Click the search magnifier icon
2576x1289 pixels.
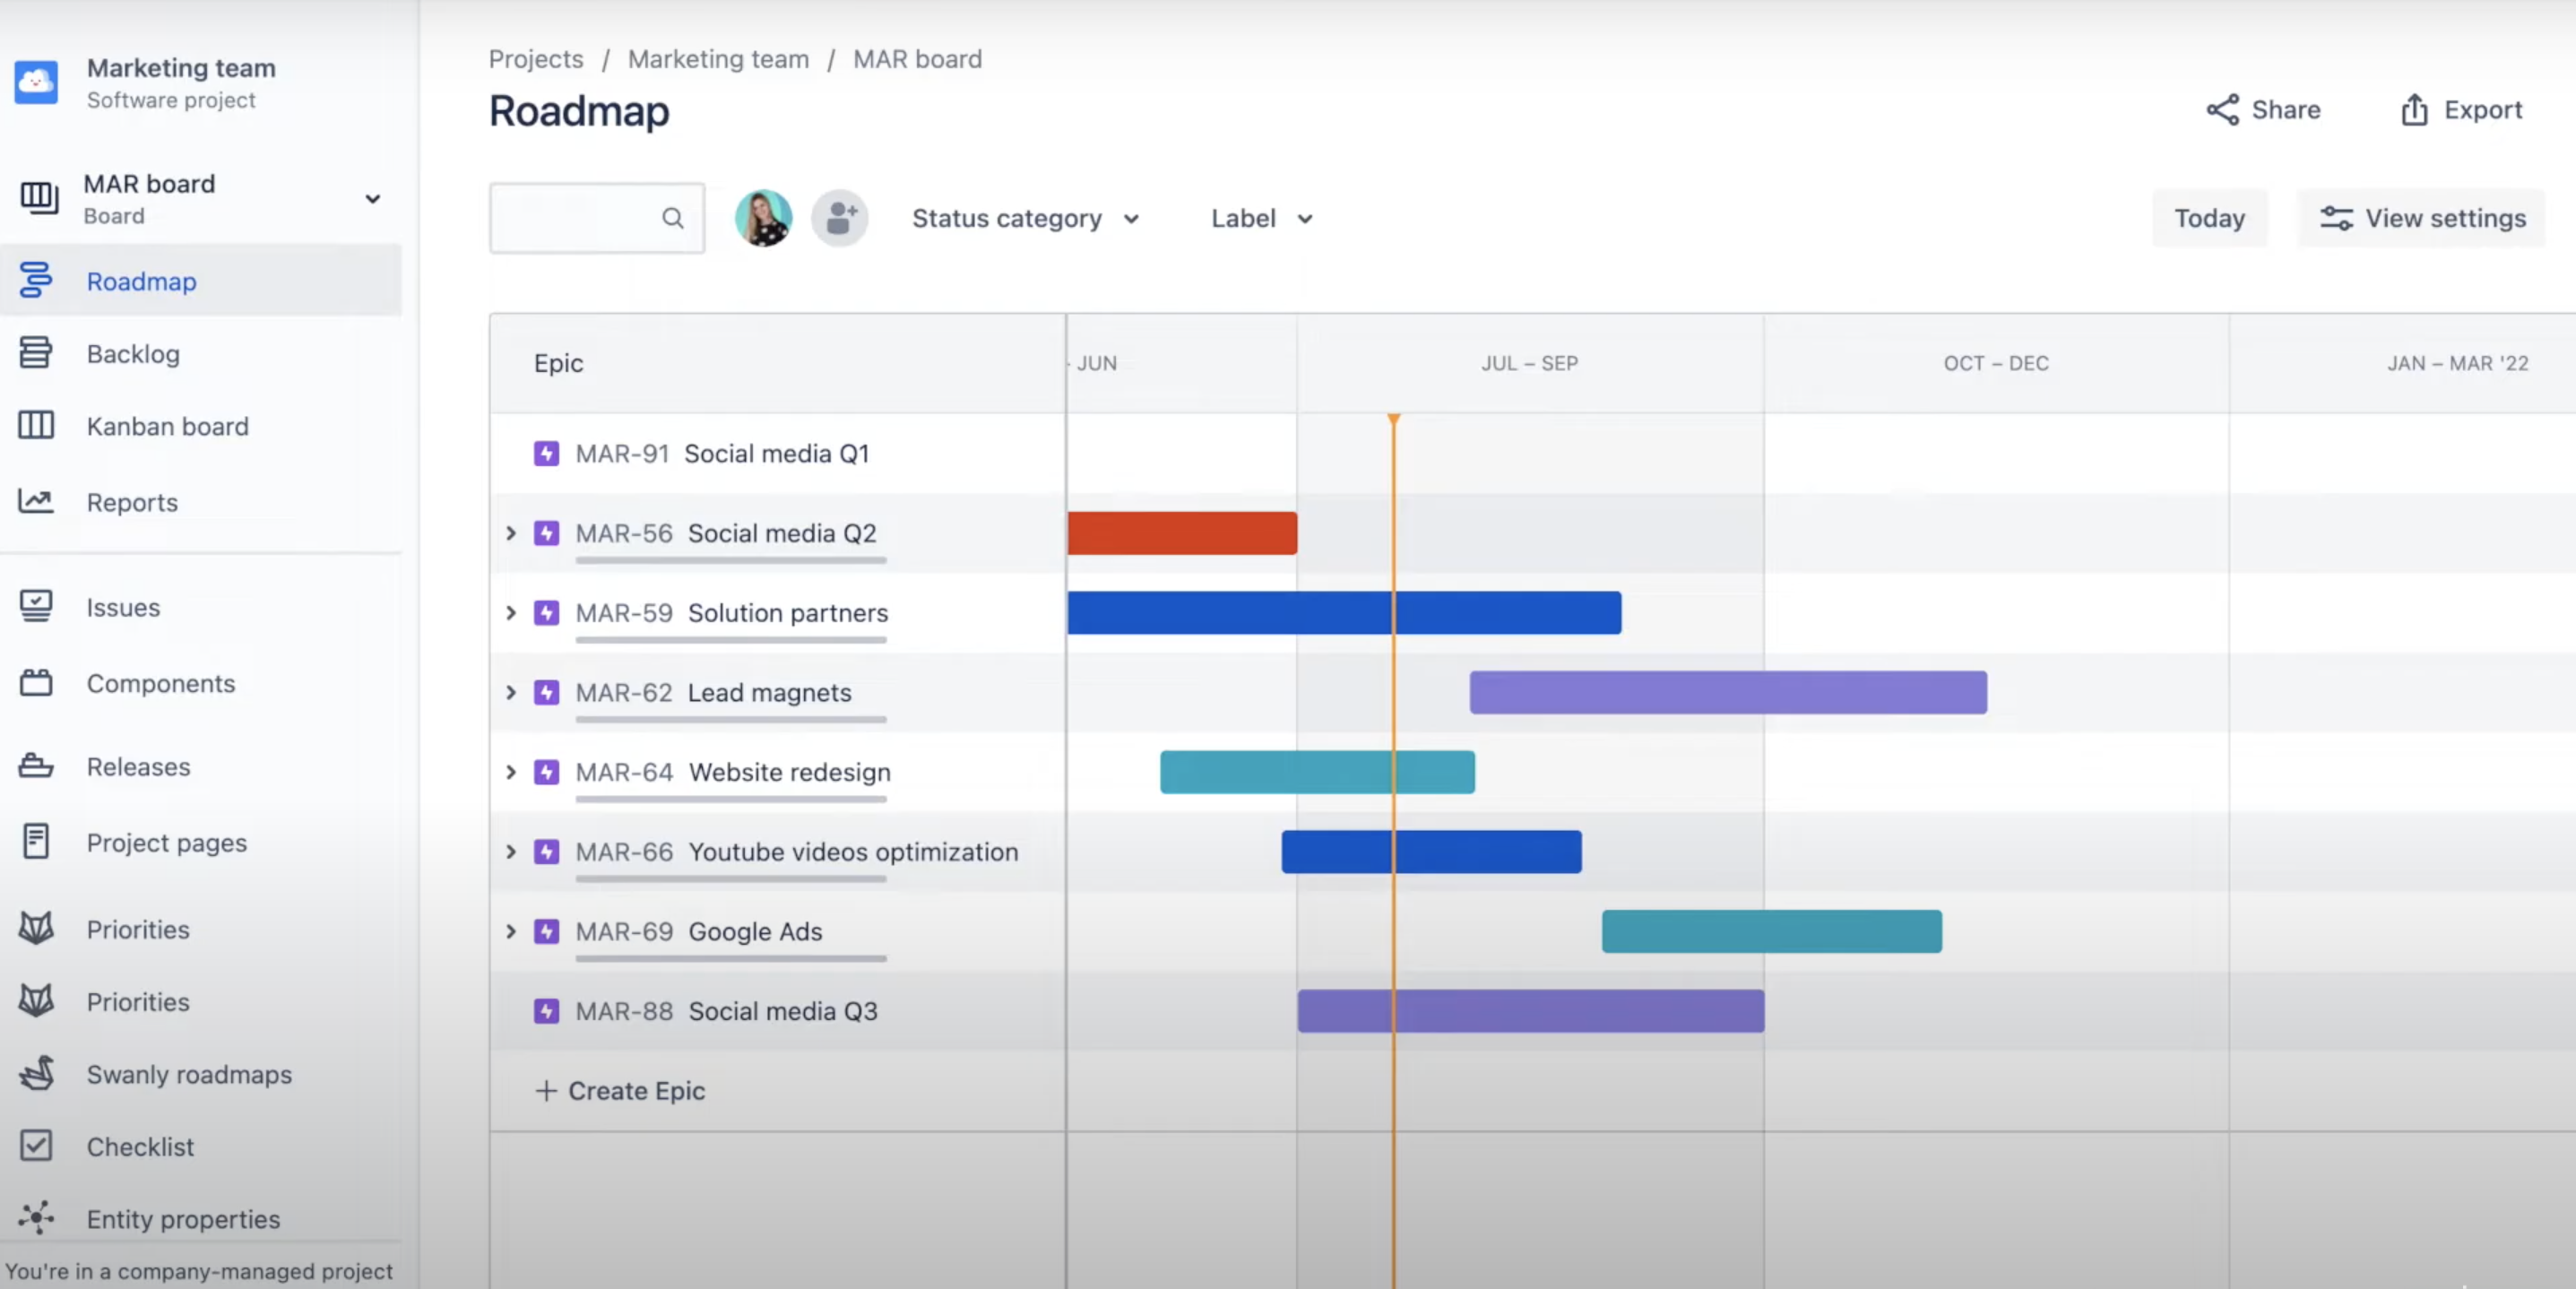pos(673,218)
